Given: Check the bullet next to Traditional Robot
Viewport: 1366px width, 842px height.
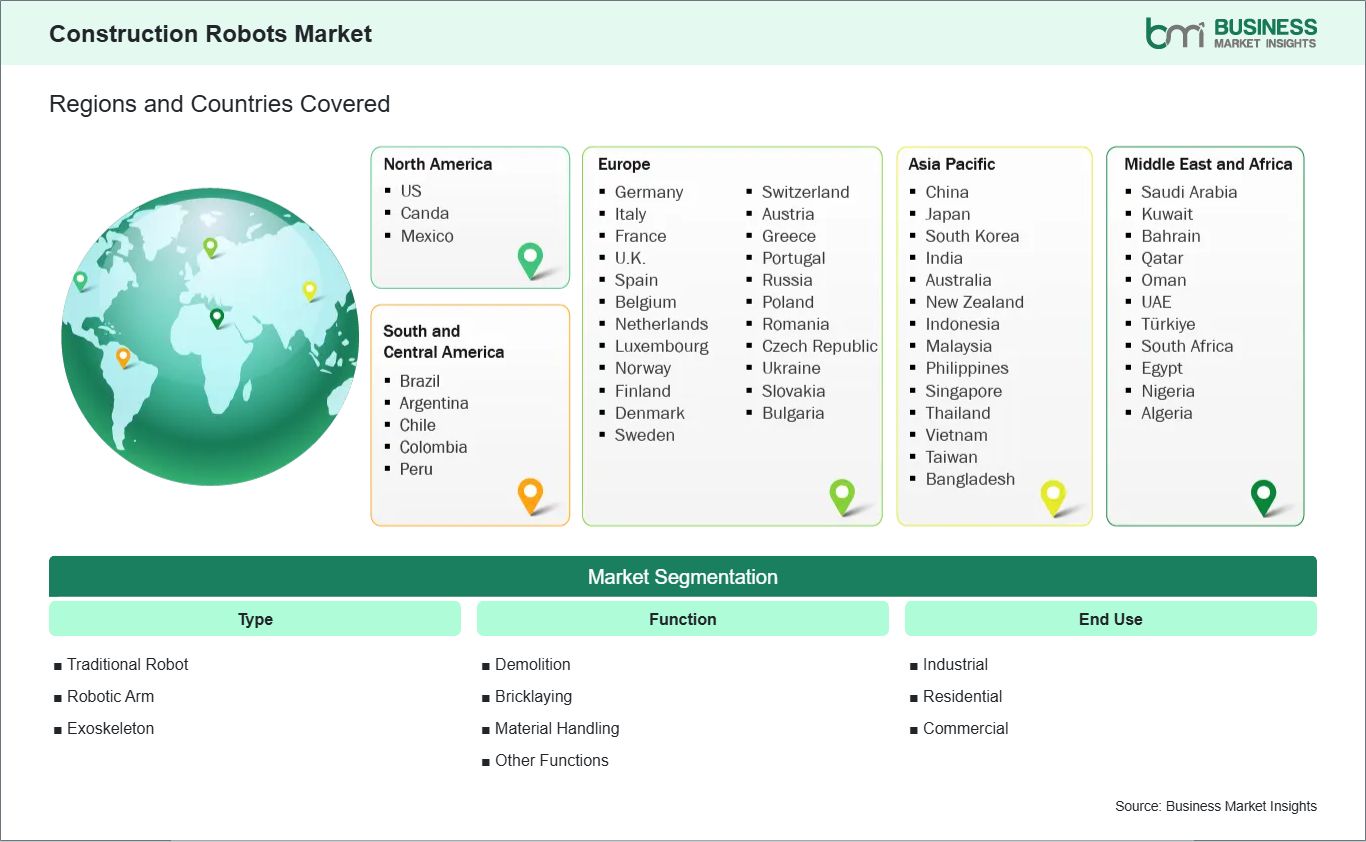Looking at the screenshot, I should (x=59, y=665).
